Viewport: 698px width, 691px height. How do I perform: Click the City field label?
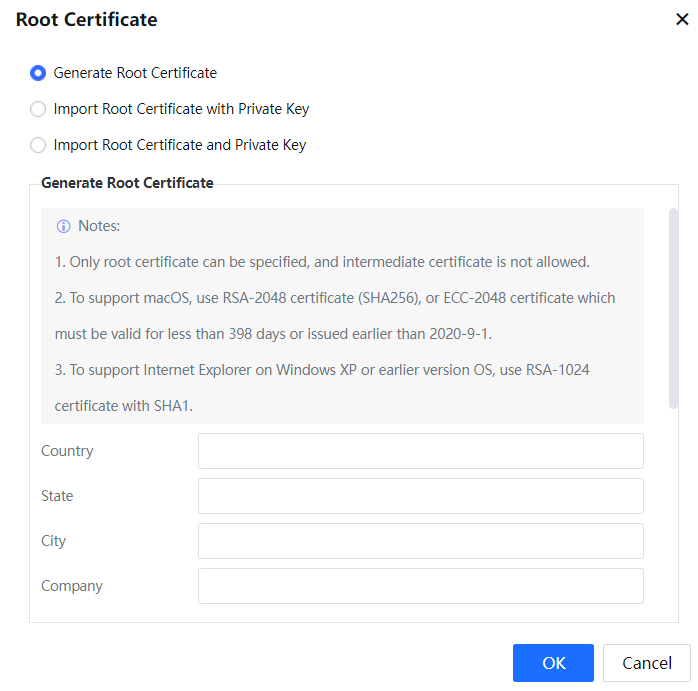coord(53,541)
